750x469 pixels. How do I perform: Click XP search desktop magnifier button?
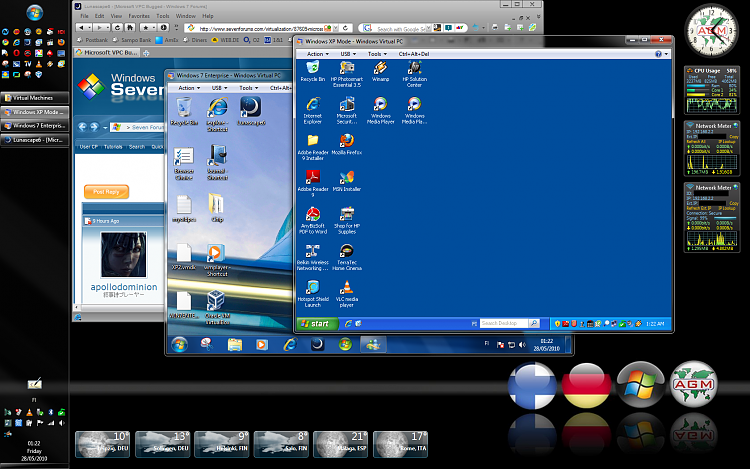click(x=534, y=324)
